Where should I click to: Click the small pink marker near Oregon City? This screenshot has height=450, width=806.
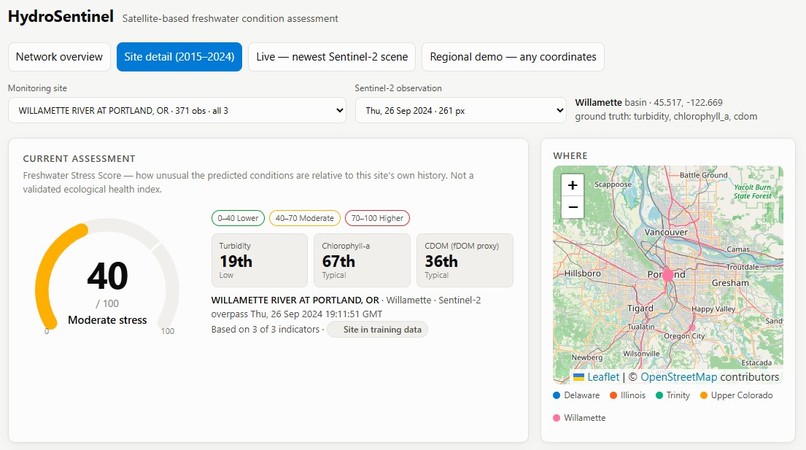(692, 327)
